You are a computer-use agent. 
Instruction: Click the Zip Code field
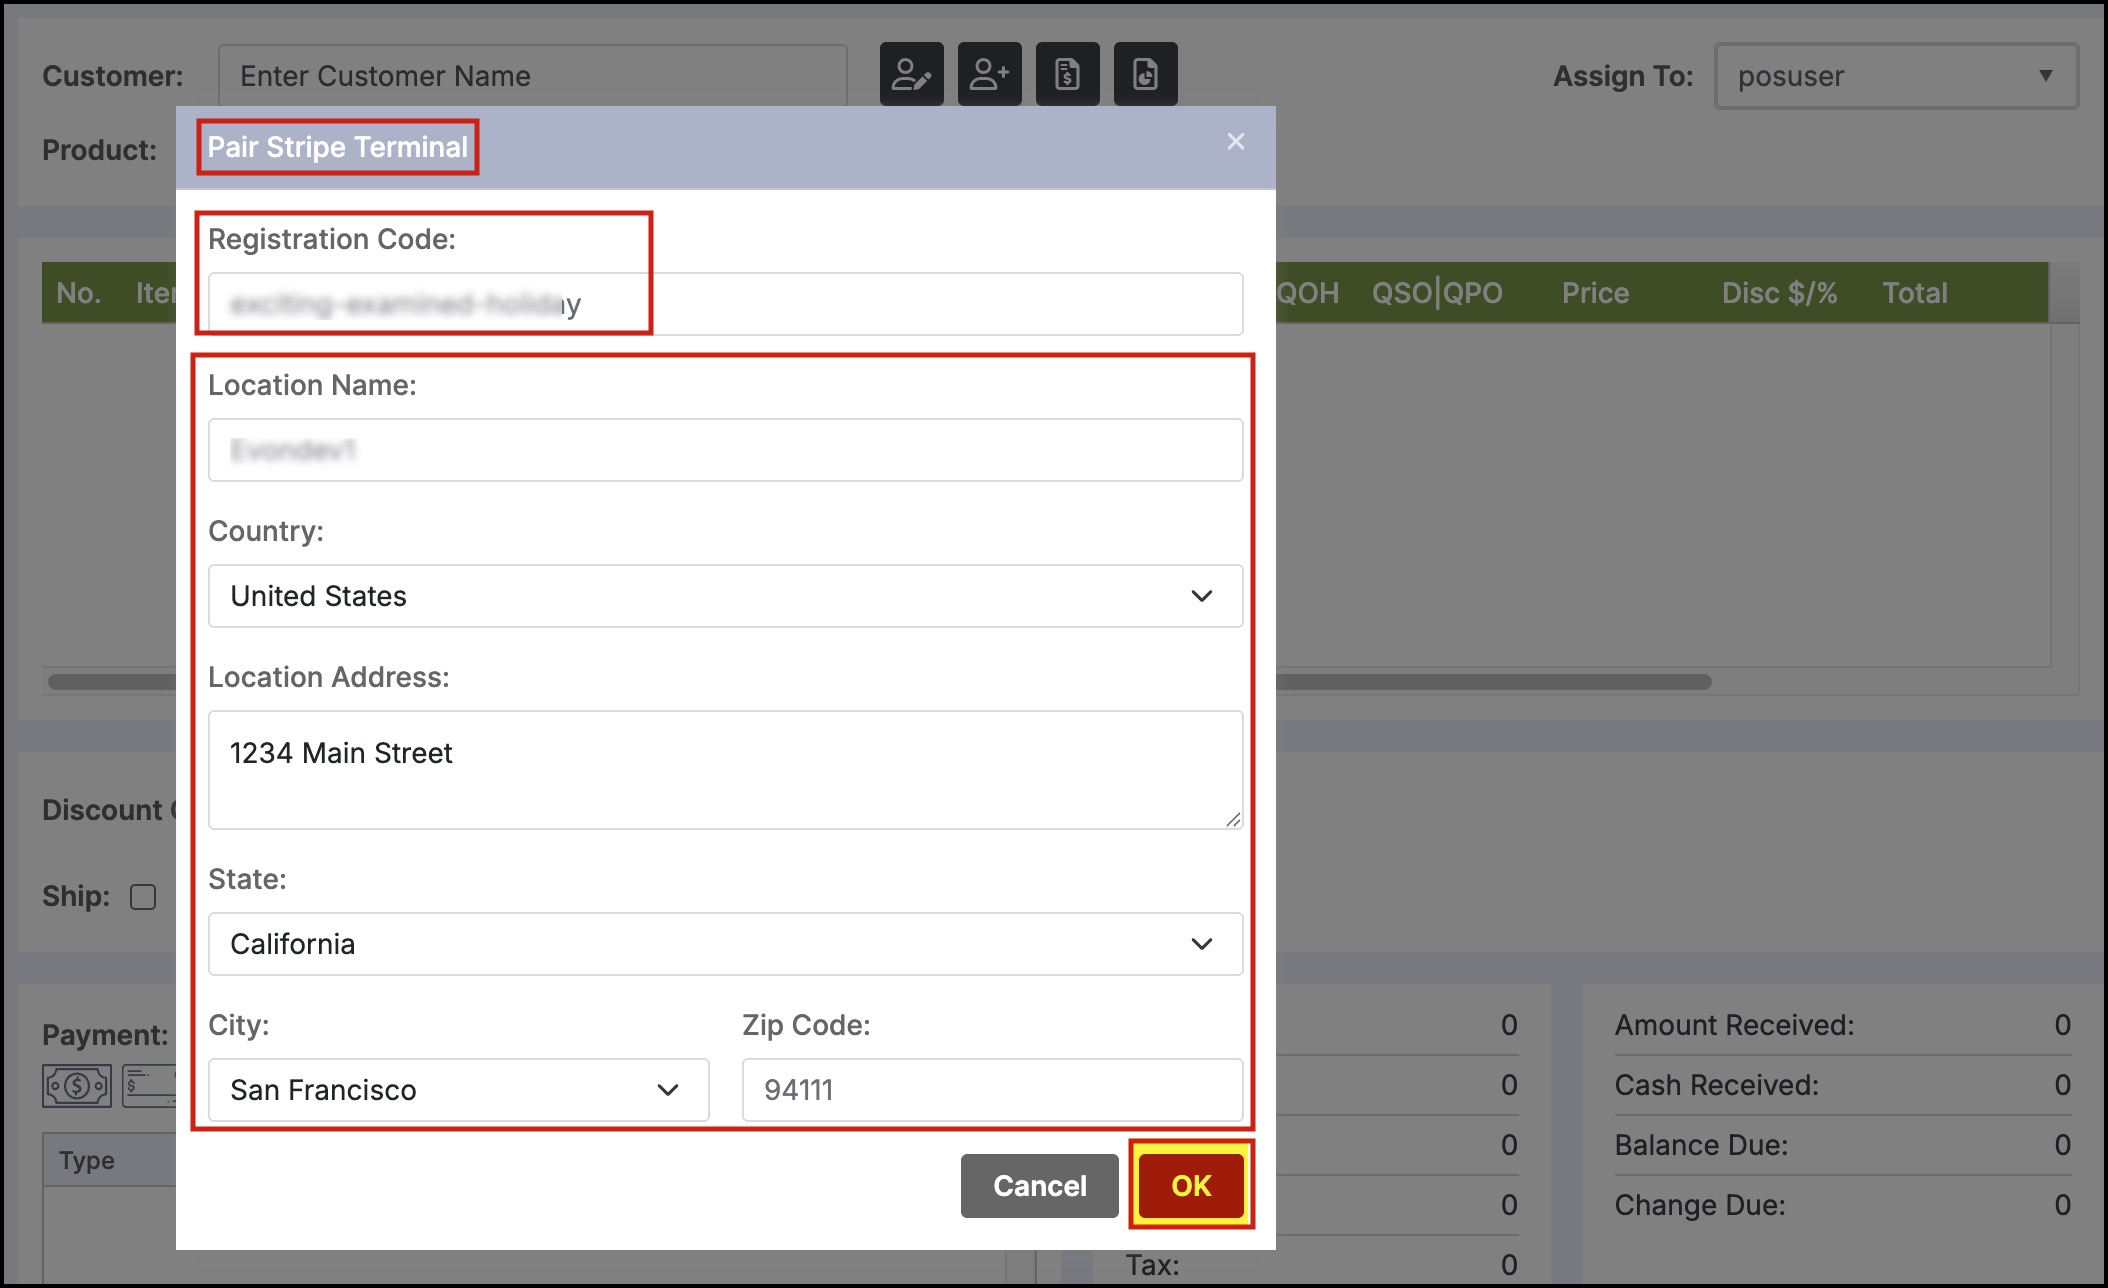pos(991,1090)
